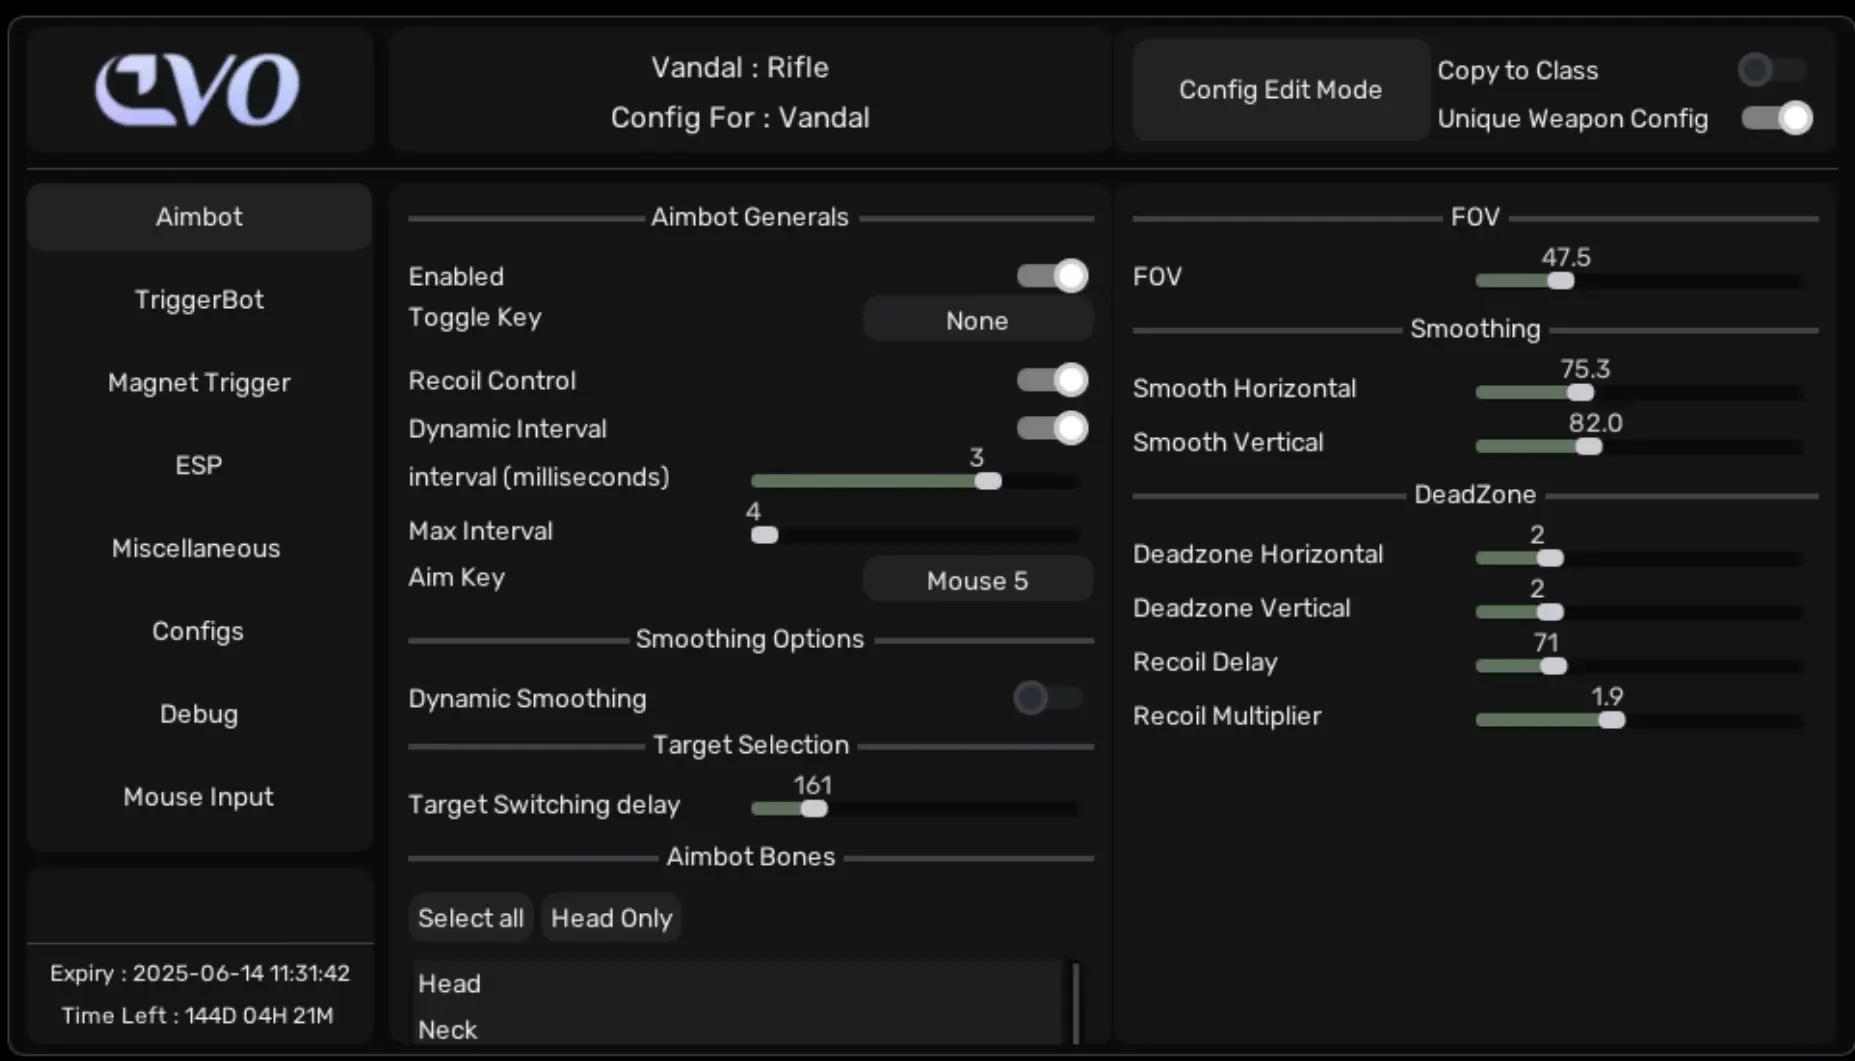
Task: Click the Select all bones button
Action: click(x=470, y=919)
